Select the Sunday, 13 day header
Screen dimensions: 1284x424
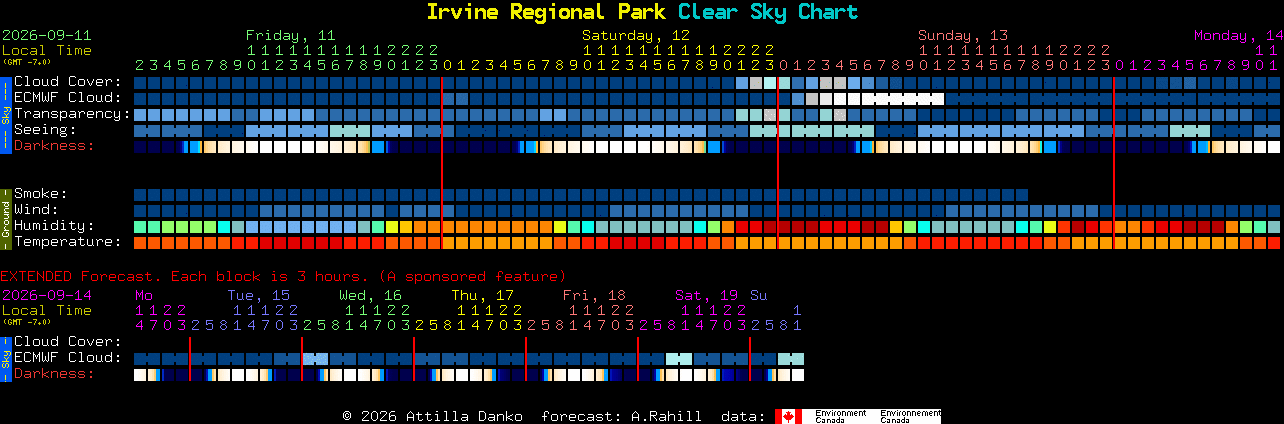point(963,35)
